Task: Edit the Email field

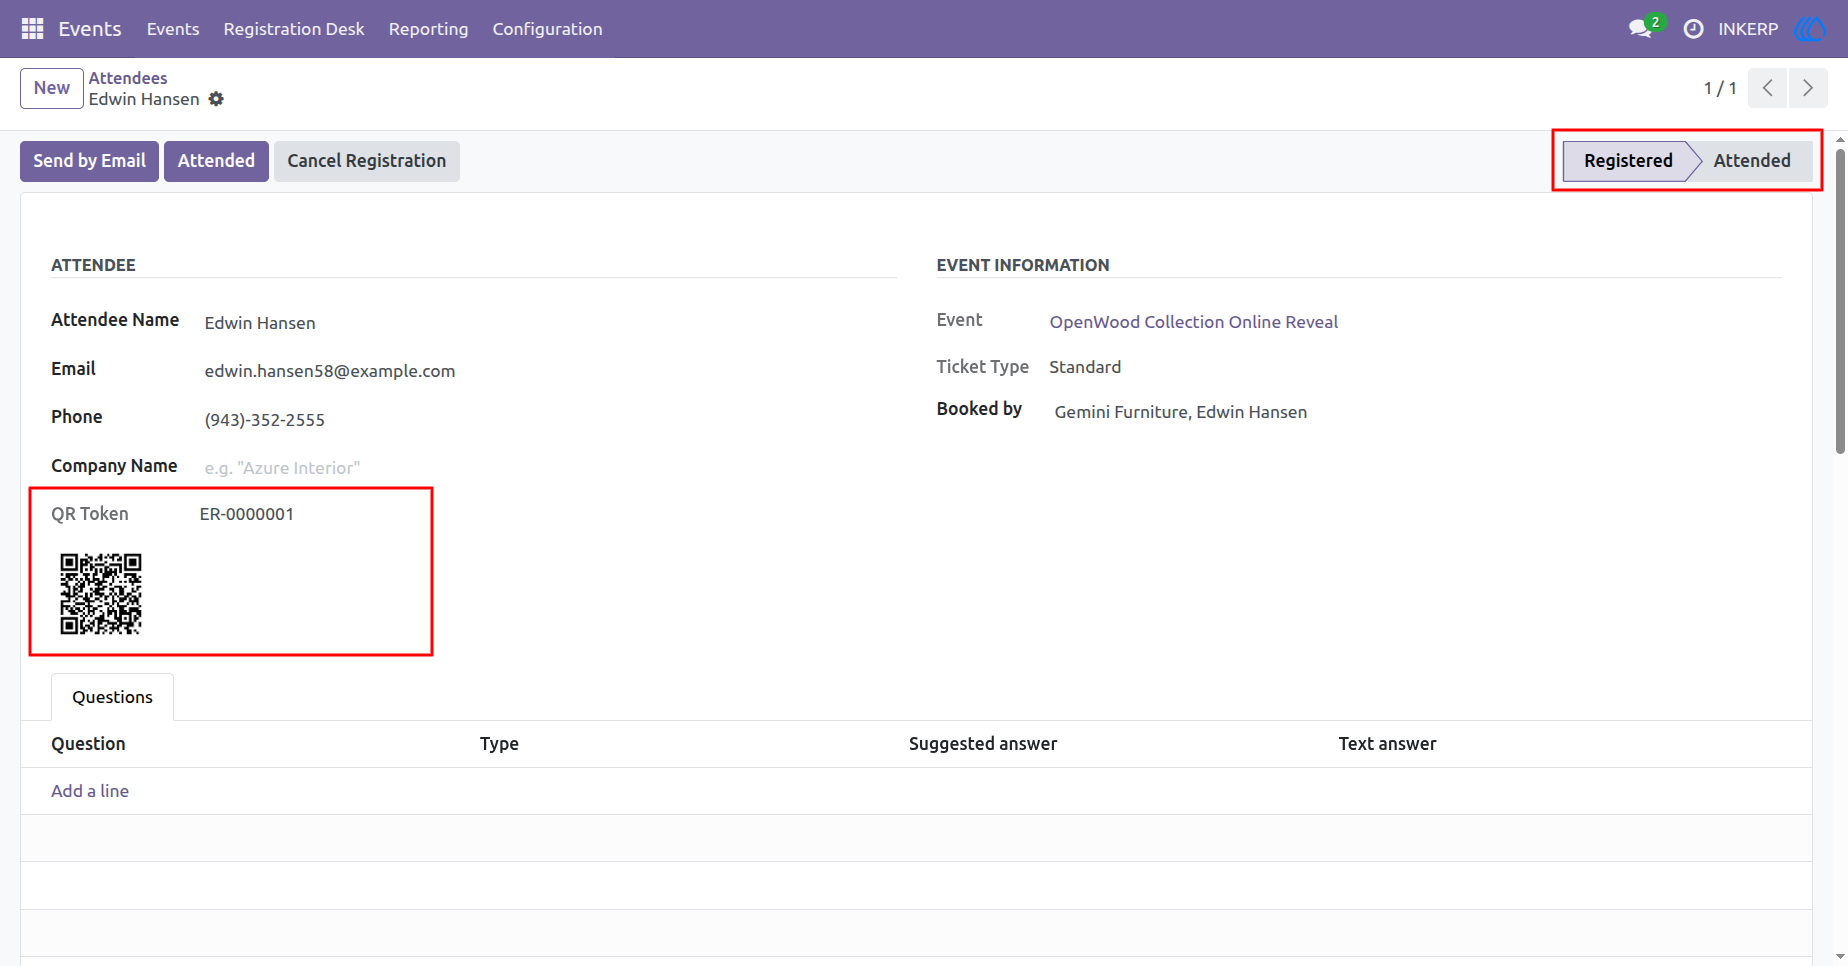Action: [550, 371]
